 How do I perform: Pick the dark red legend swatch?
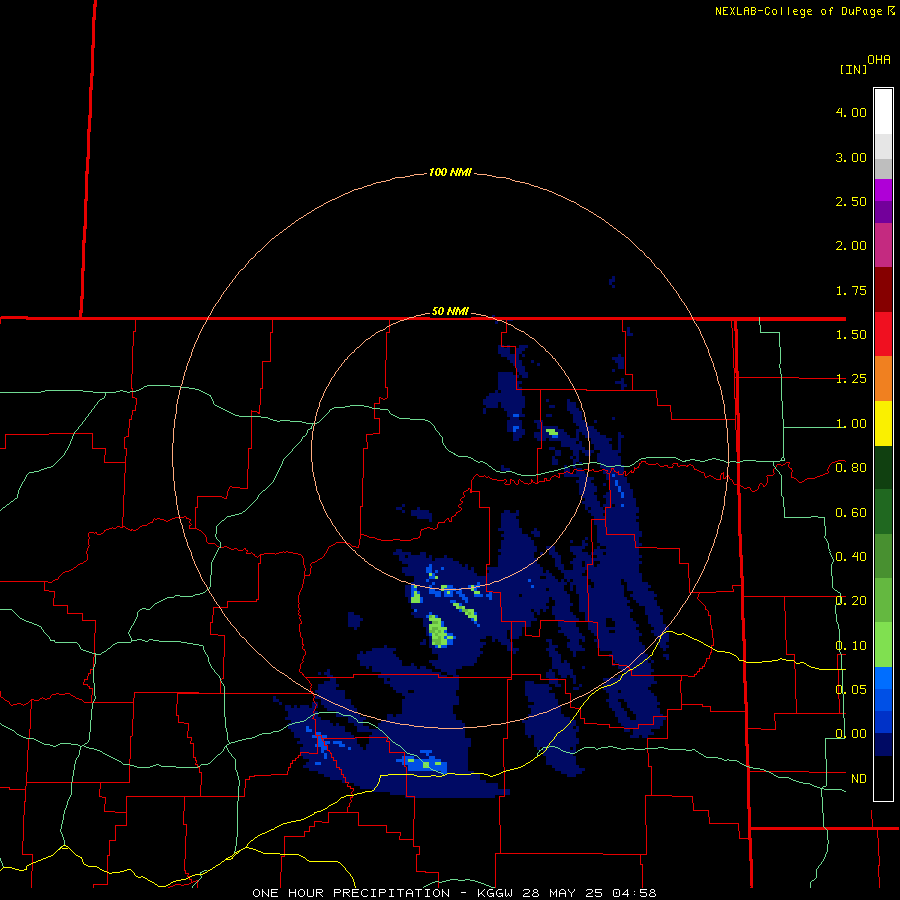coord(883,289)
